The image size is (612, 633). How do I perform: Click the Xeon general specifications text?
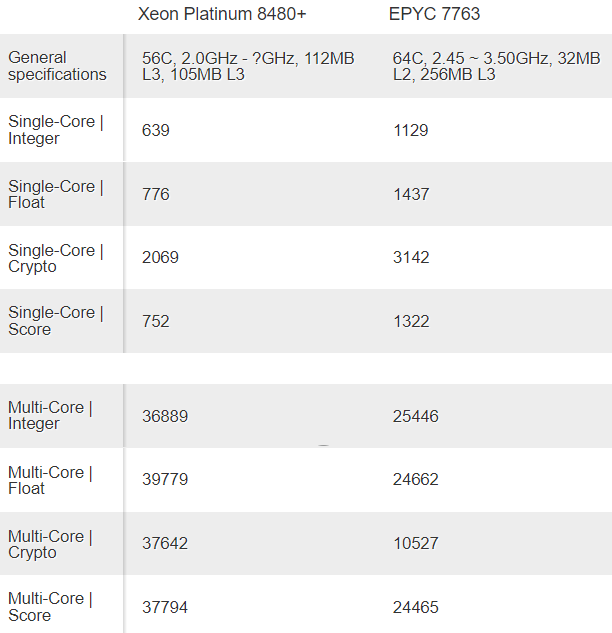(248, 66)
